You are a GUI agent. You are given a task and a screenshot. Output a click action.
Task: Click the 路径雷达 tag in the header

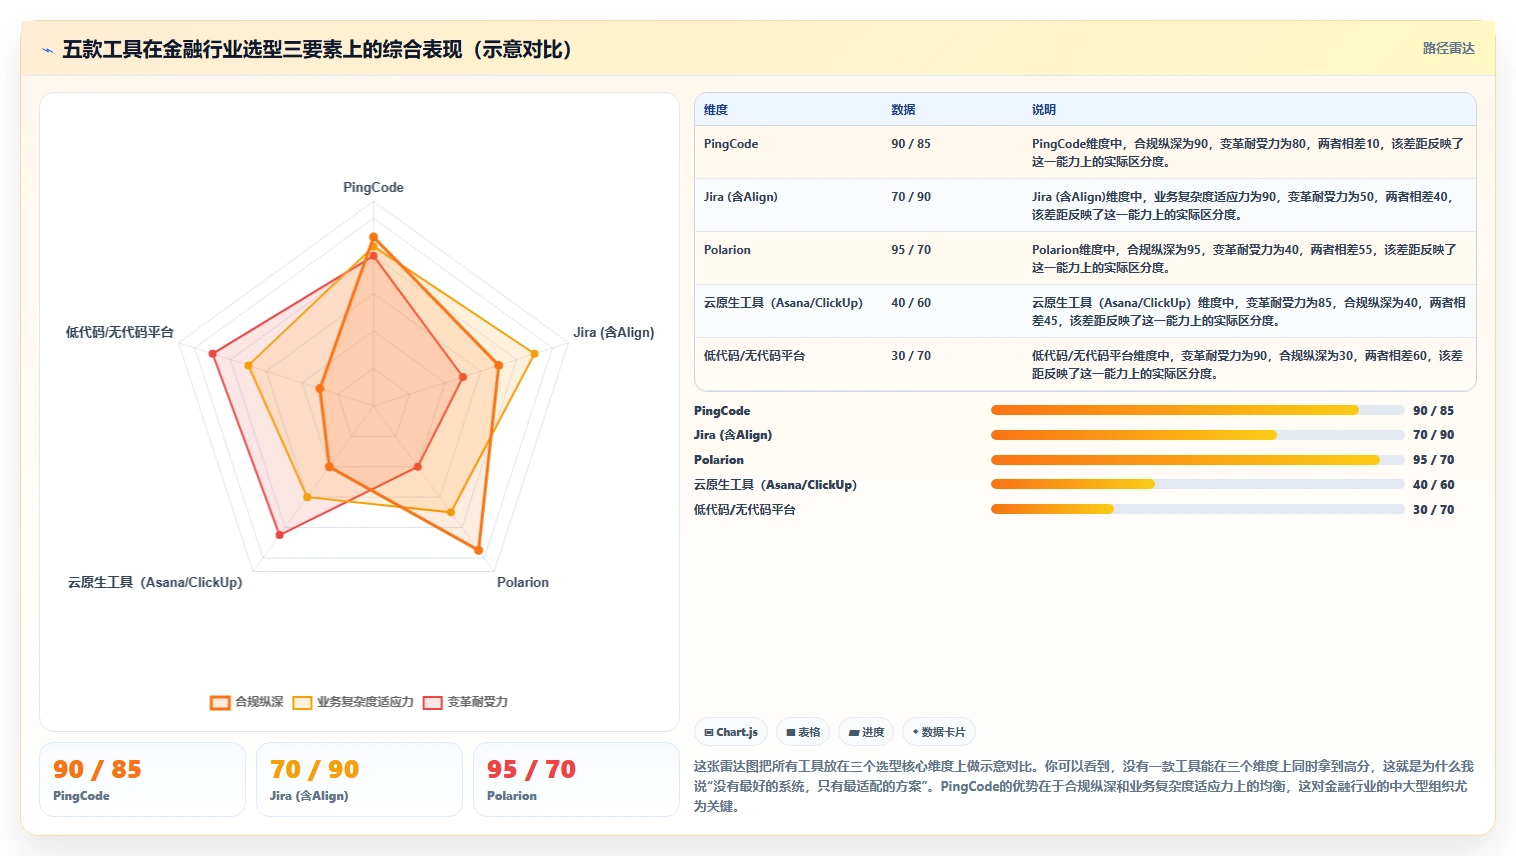1448,48
